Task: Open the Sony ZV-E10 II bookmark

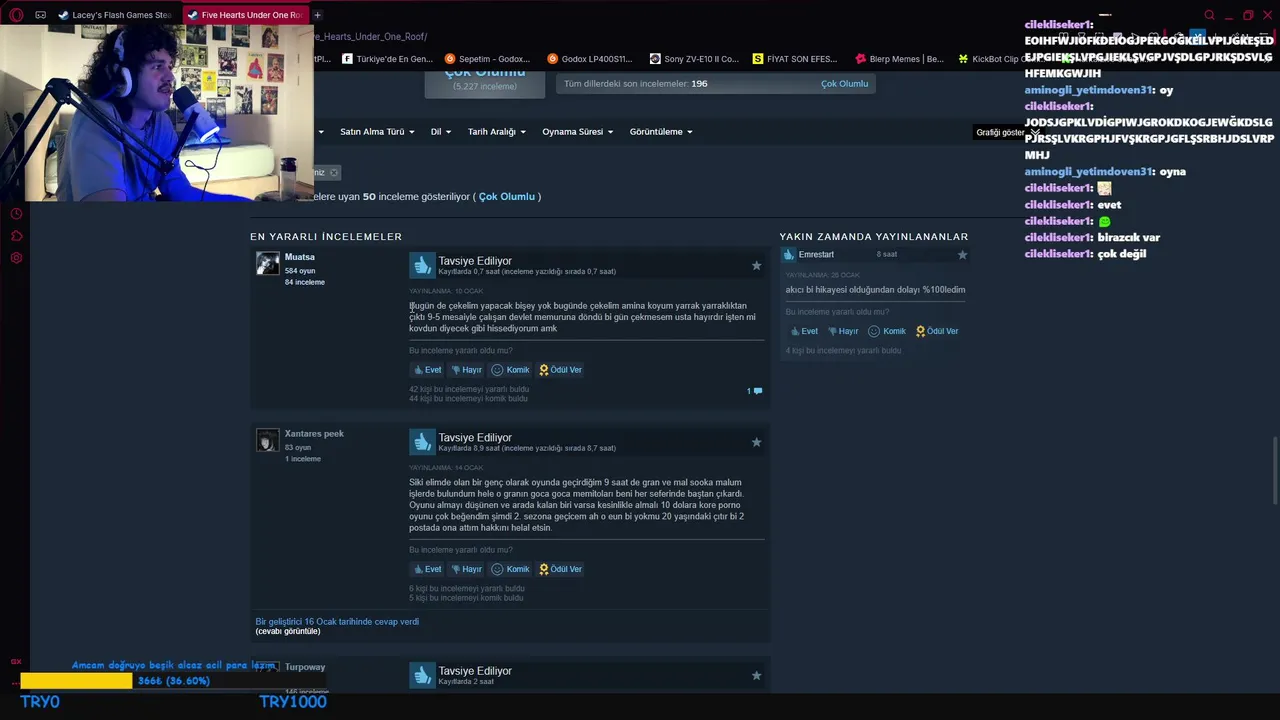Action: point(694,59)
